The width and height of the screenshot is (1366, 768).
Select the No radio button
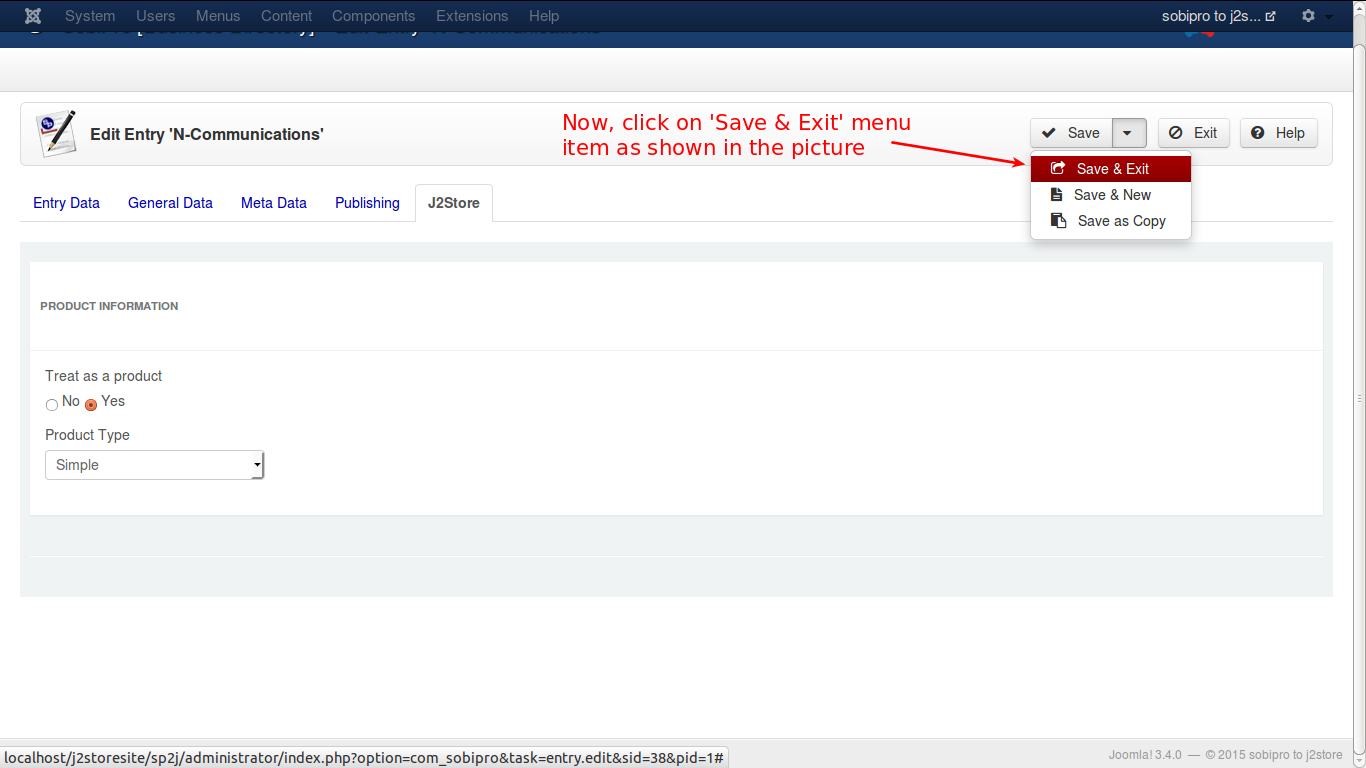tap(52, 404)
